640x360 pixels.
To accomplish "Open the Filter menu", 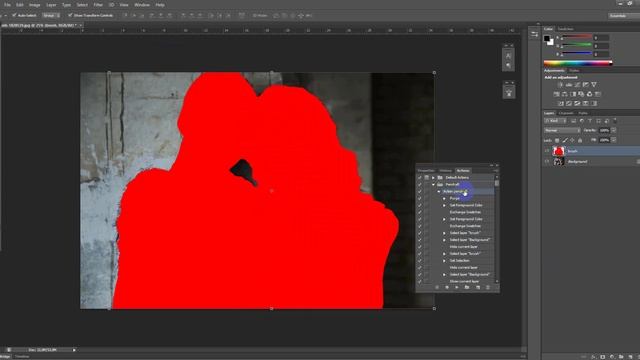I will click(98, 5).
